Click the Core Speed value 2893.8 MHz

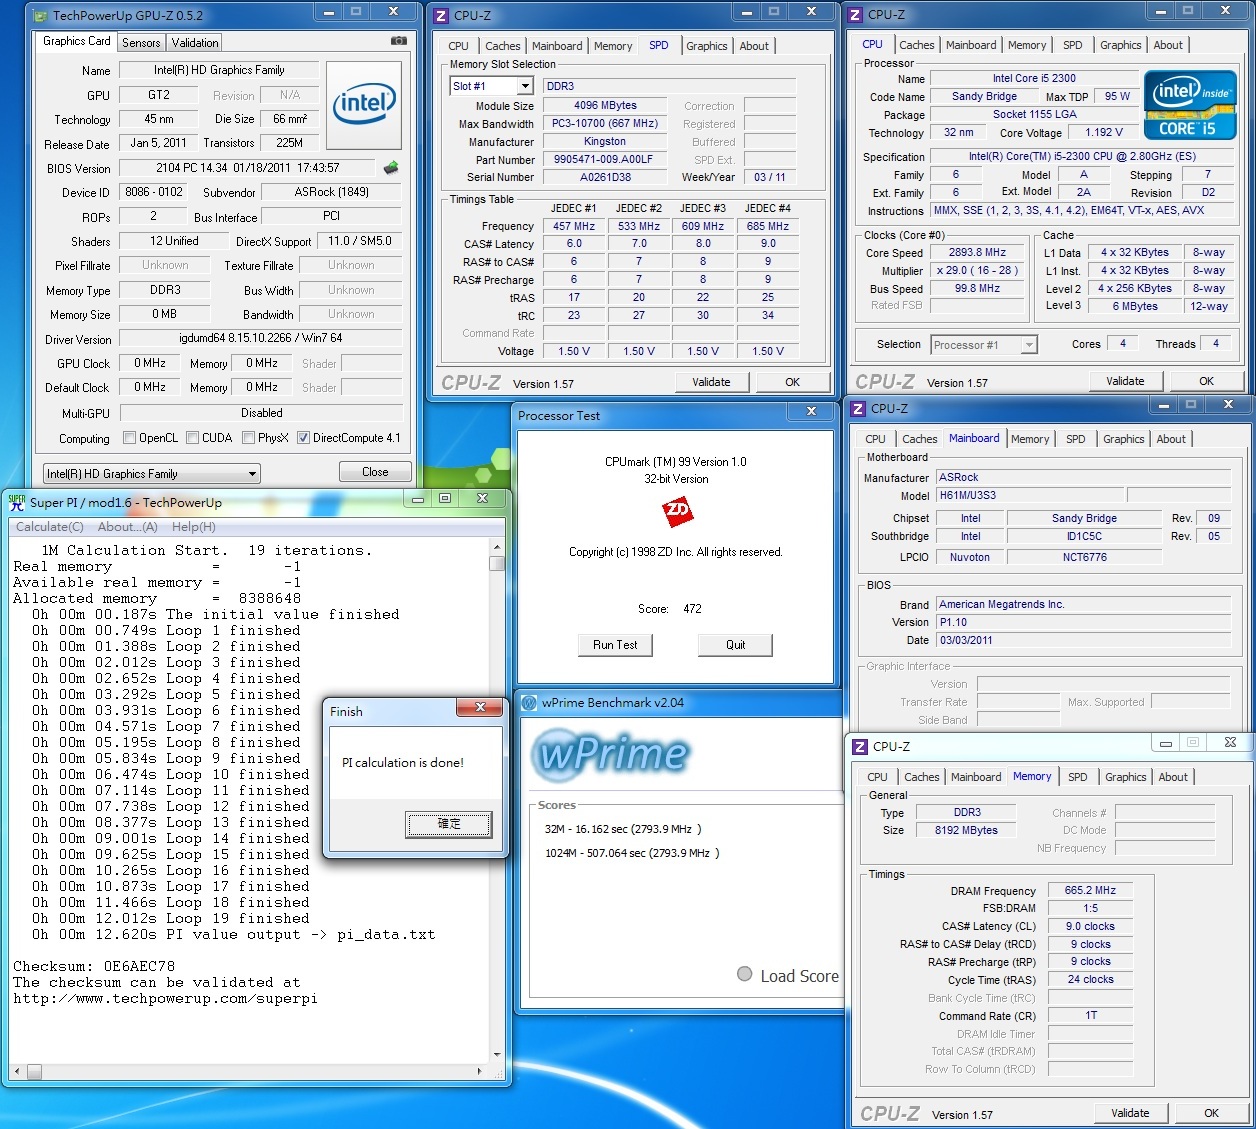click(x=978, y=253)
